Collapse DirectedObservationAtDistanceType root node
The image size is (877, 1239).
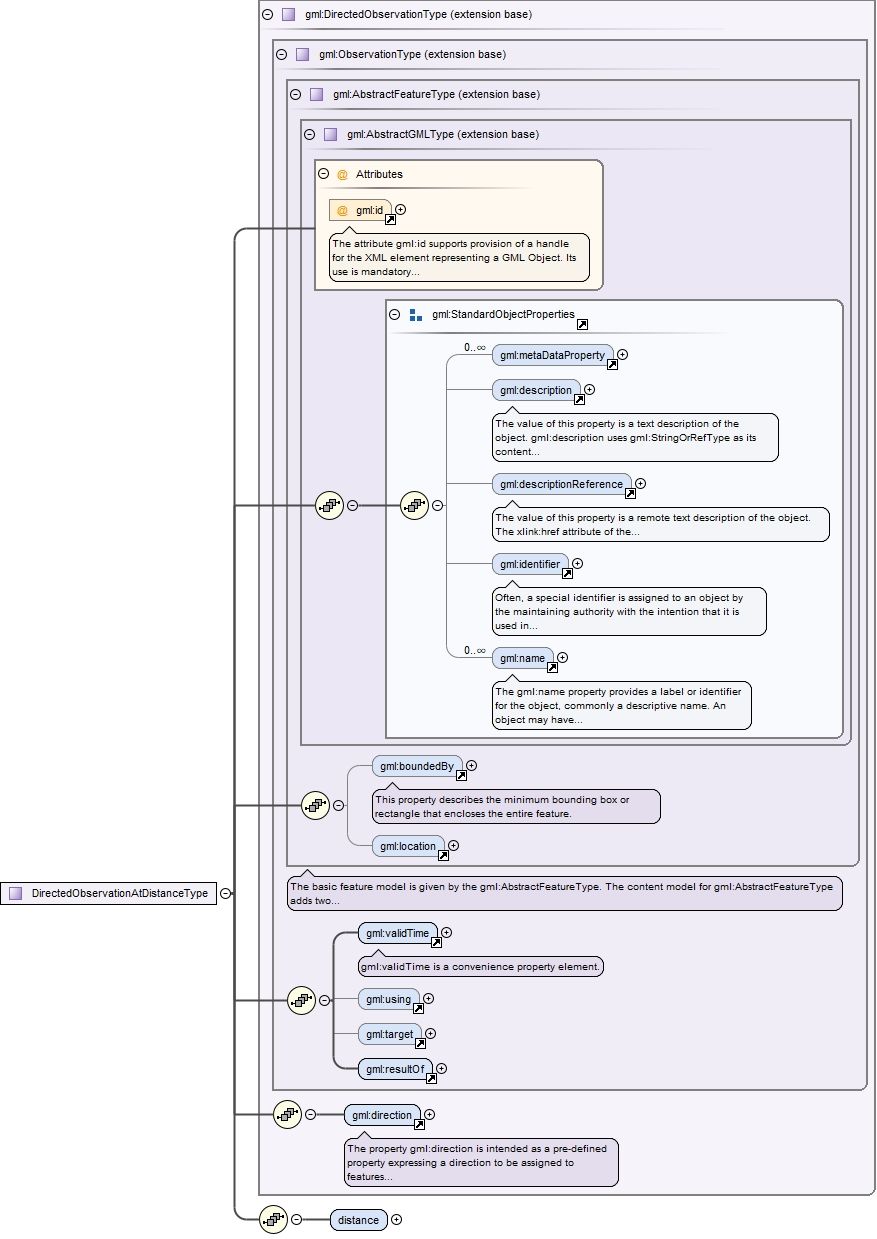(x=226, y=893)
